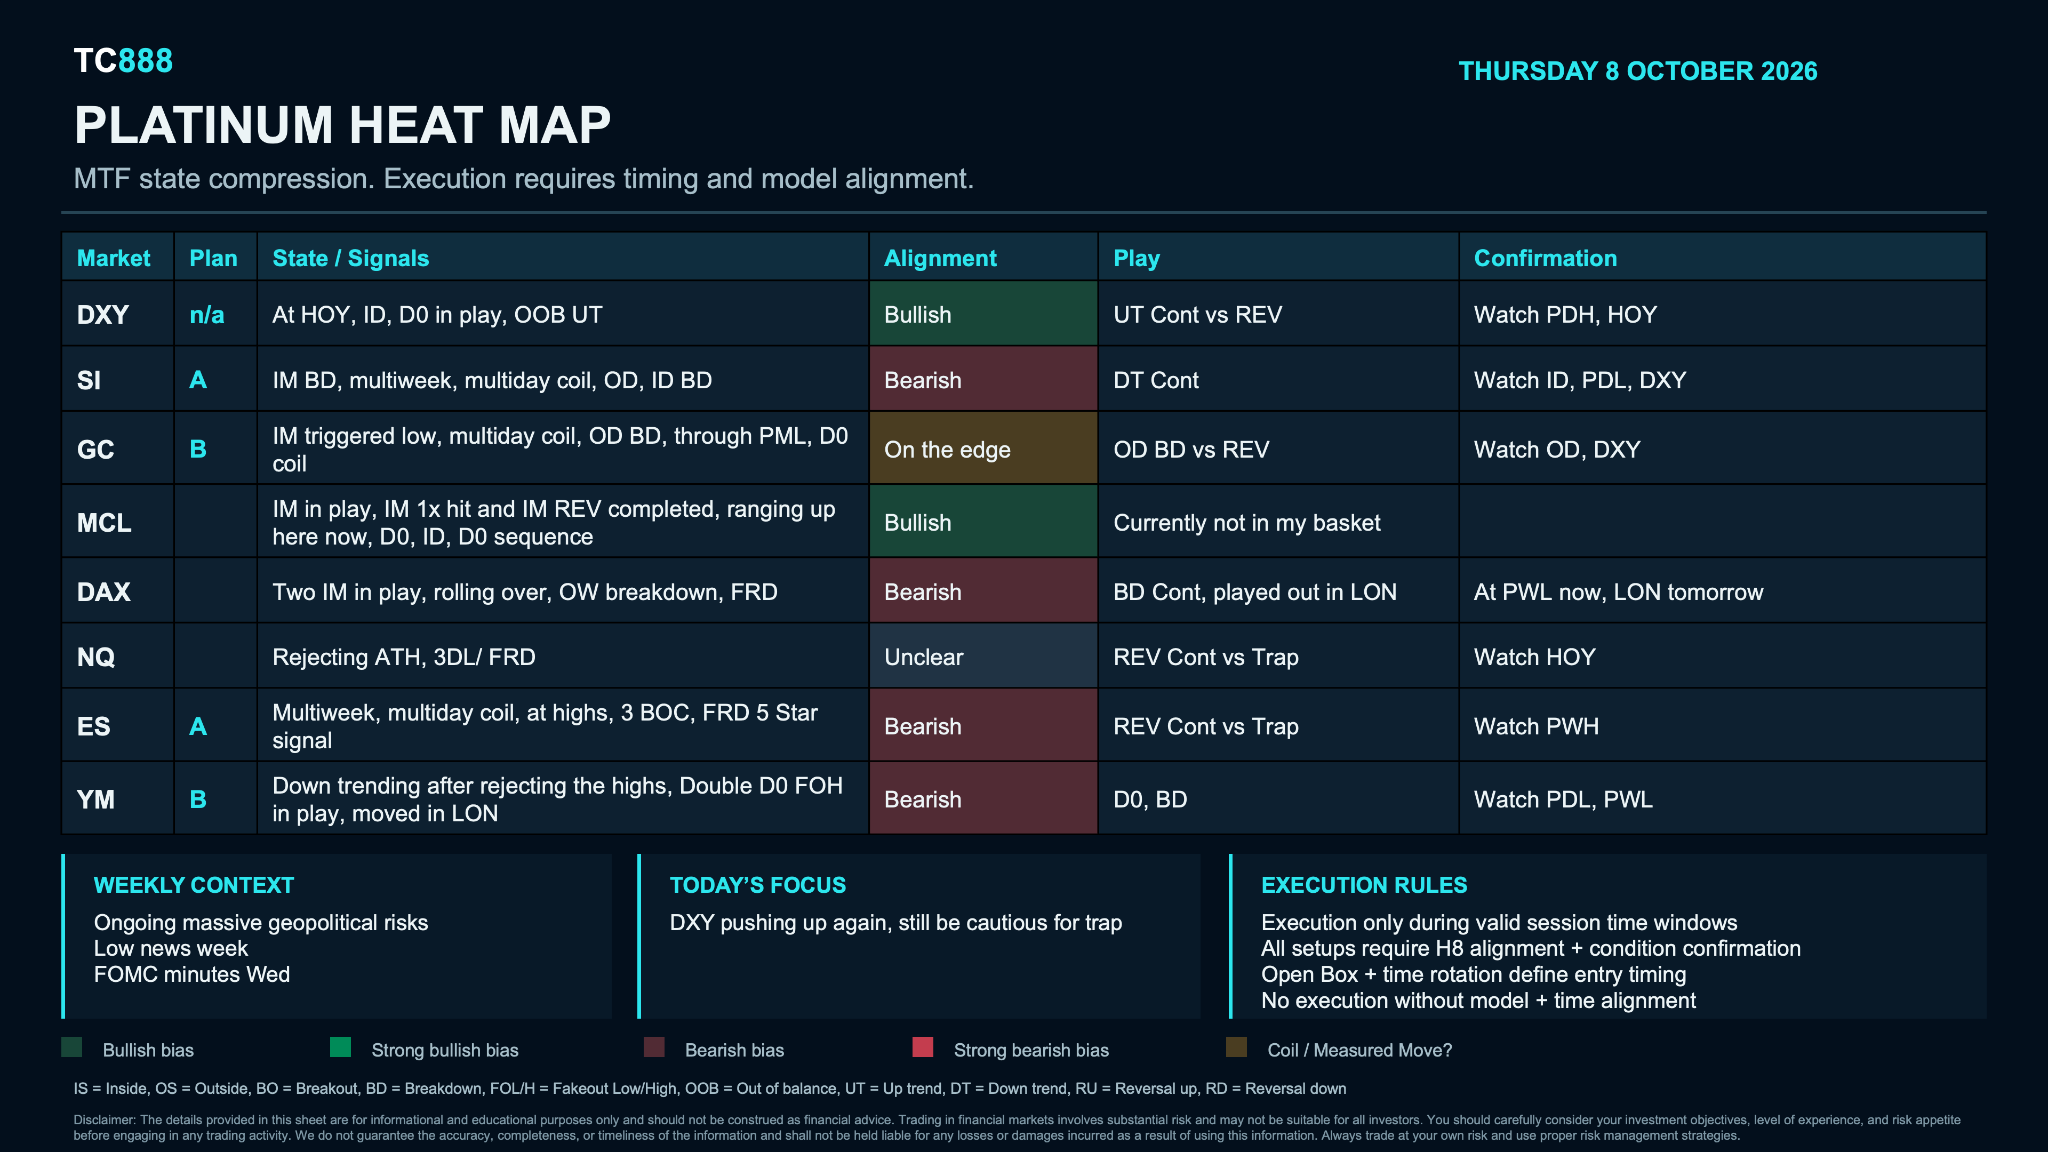Click 'BD Cont, played out in LON'
The image size is (2048, 1152).
coord(1278,591)
